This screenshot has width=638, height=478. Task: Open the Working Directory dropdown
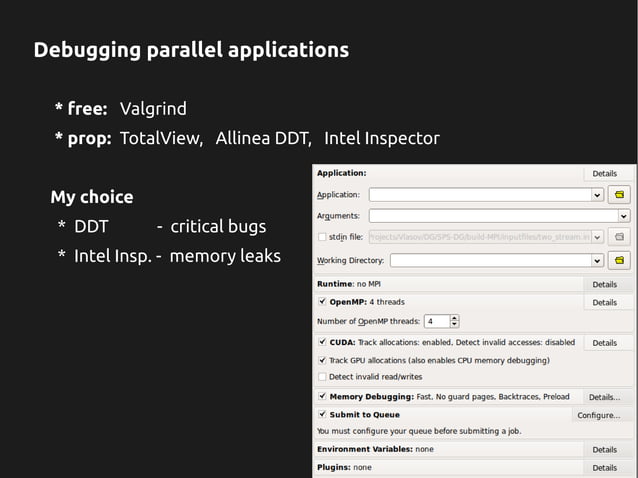click(597, 260)
